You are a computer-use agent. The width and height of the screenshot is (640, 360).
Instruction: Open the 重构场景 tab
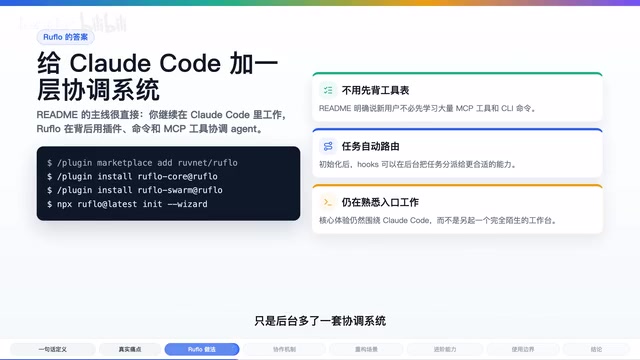tap(366, 349)
